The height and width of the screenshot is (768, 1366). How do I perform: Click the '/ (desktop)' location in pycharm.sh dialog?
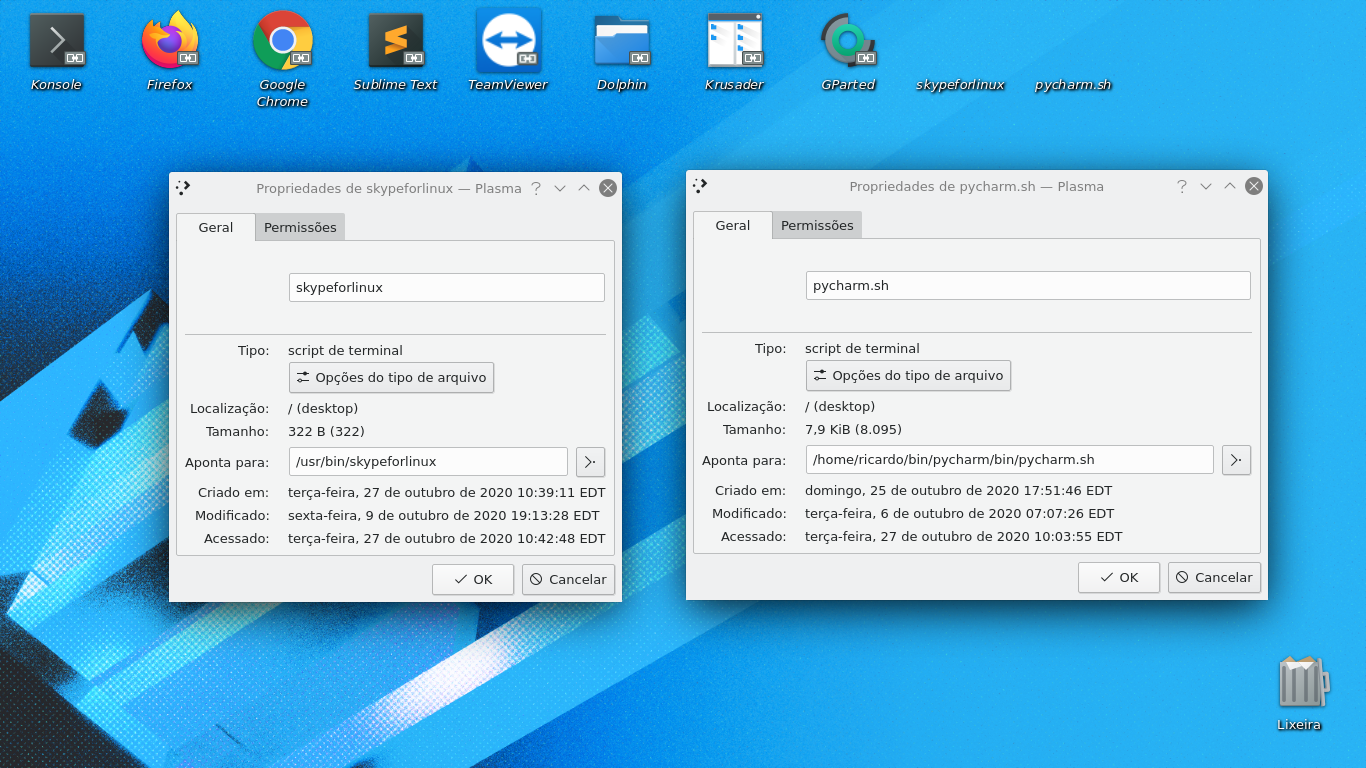click(840, 407)
